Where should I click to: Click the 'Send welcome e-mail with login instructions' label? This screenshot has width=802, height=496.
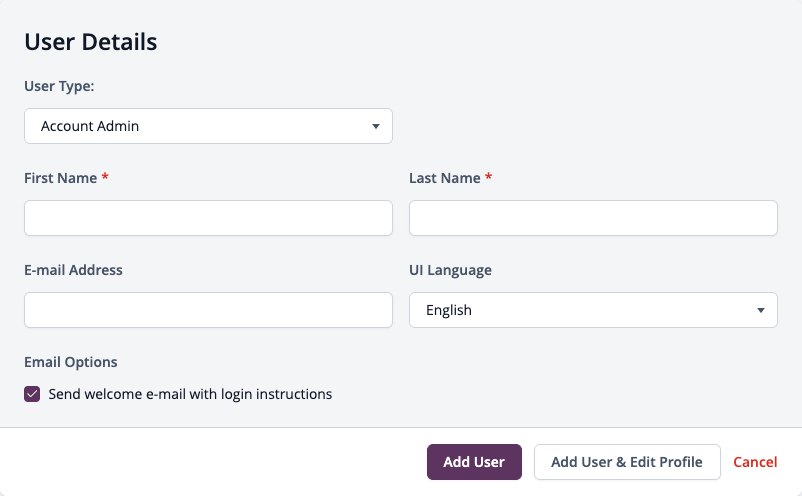[x=190, y=394]
